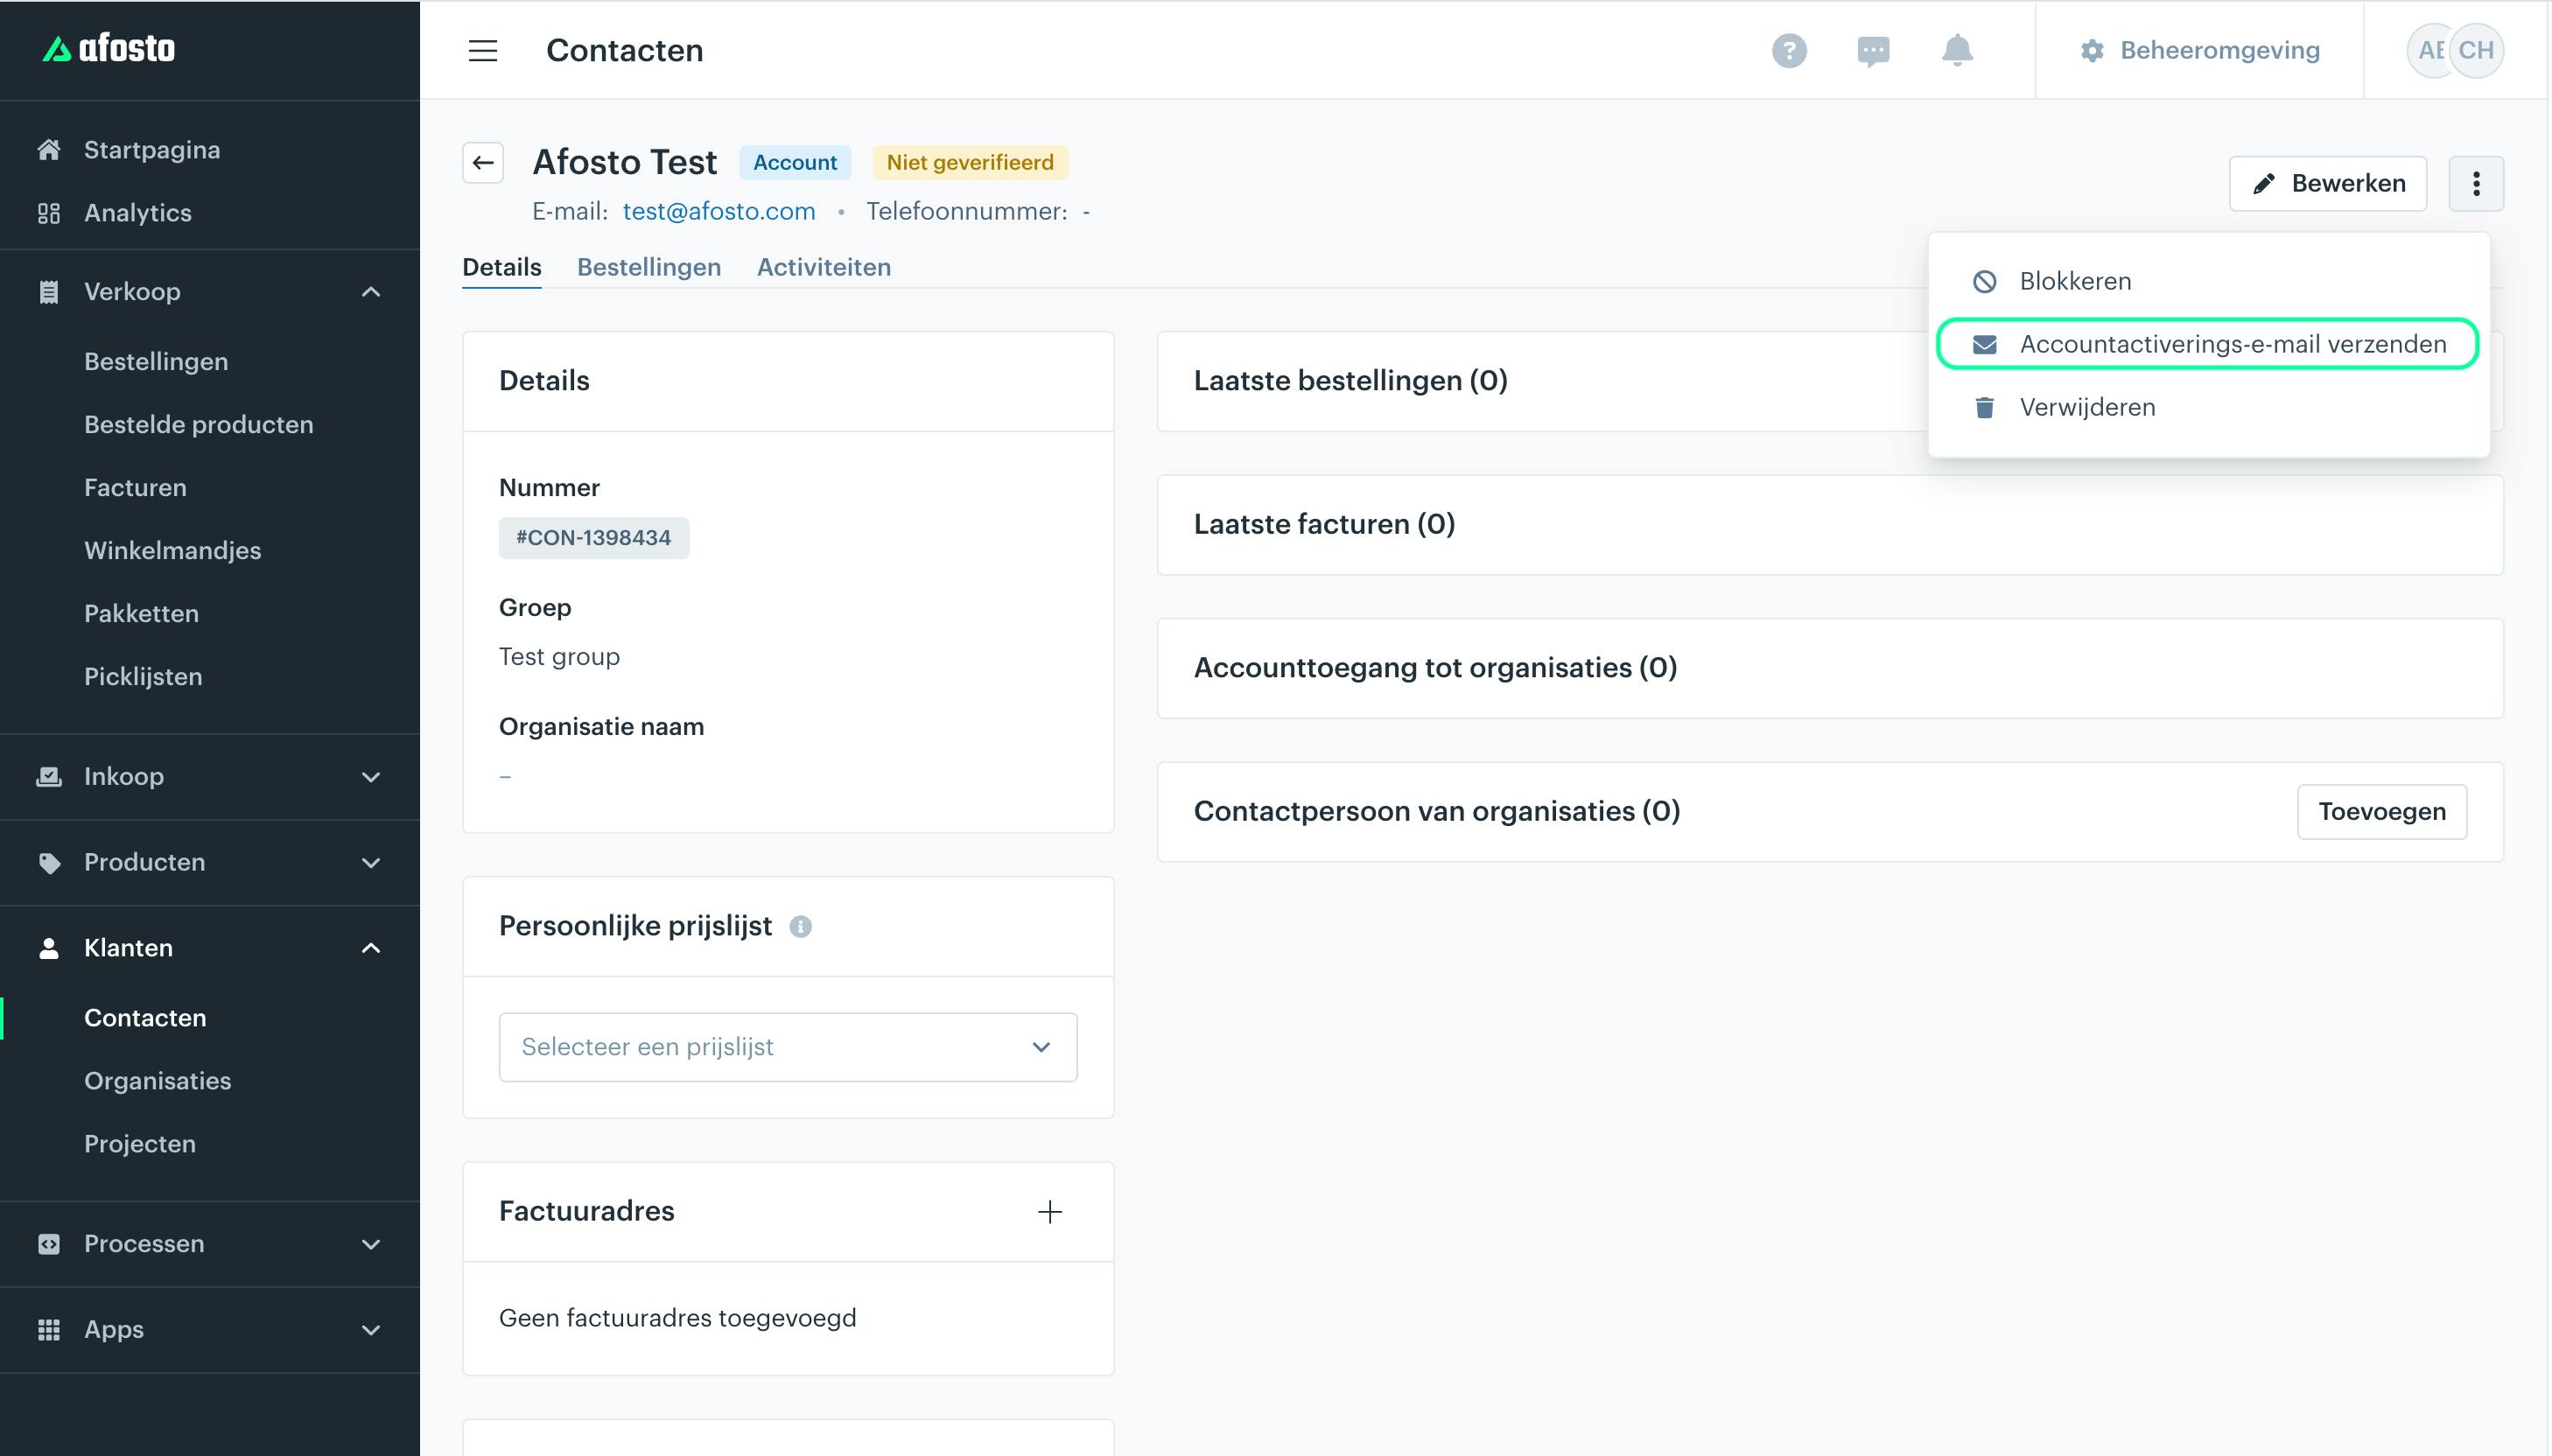The height and width of the screenshot is (1456, 2552).
Task: Open Projecten in the sidebar
Action: point(140,1144)
